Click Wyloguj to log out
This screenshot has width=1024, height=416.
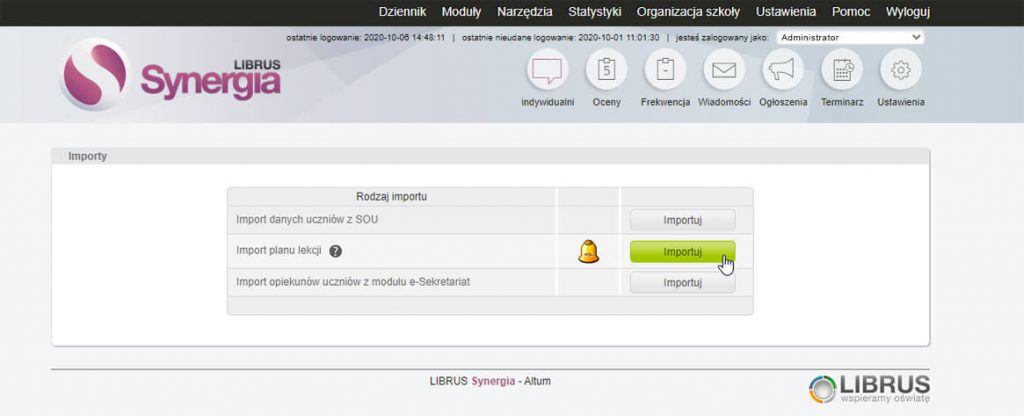pyautogui.click(x=908, y=12)
